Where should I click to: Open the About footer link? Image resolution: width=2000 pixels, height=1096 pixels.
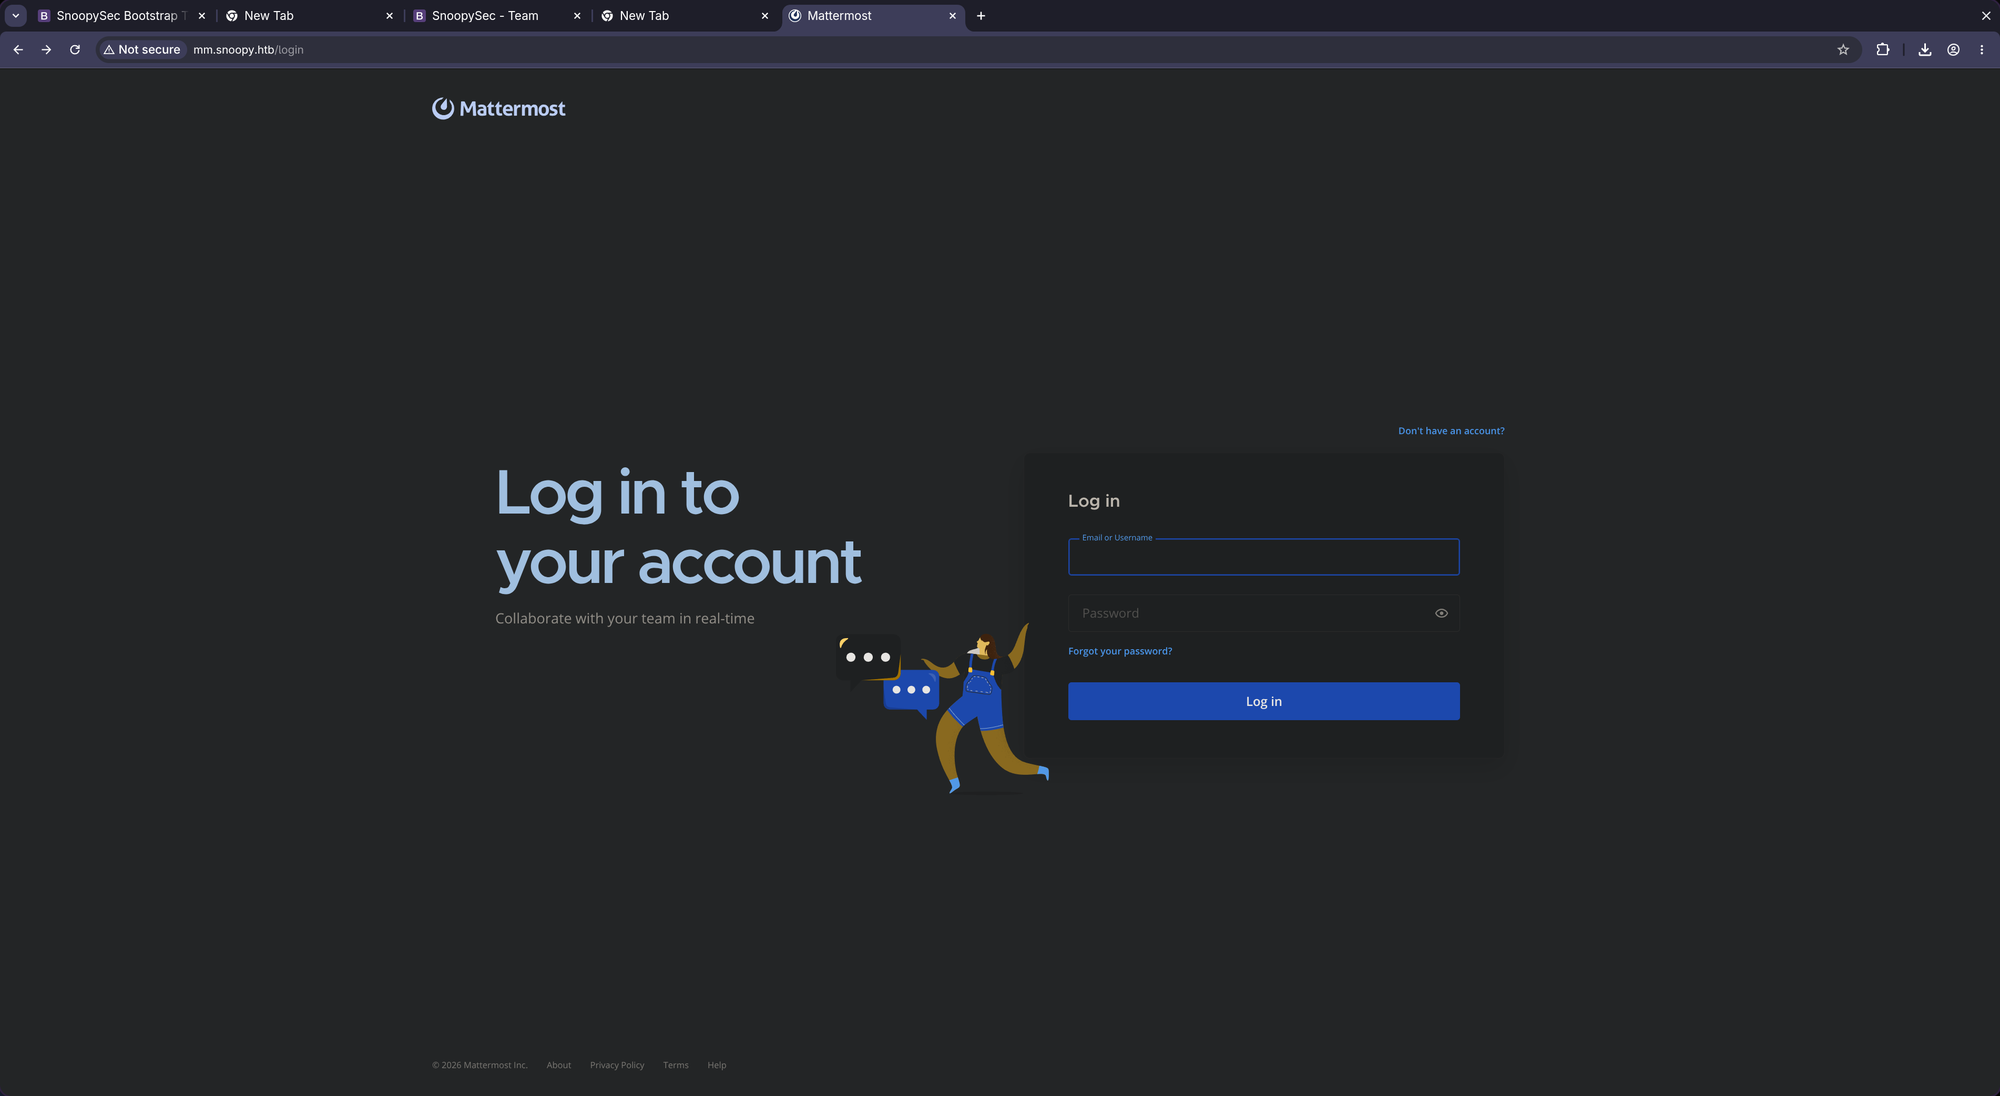(559, 1065)
